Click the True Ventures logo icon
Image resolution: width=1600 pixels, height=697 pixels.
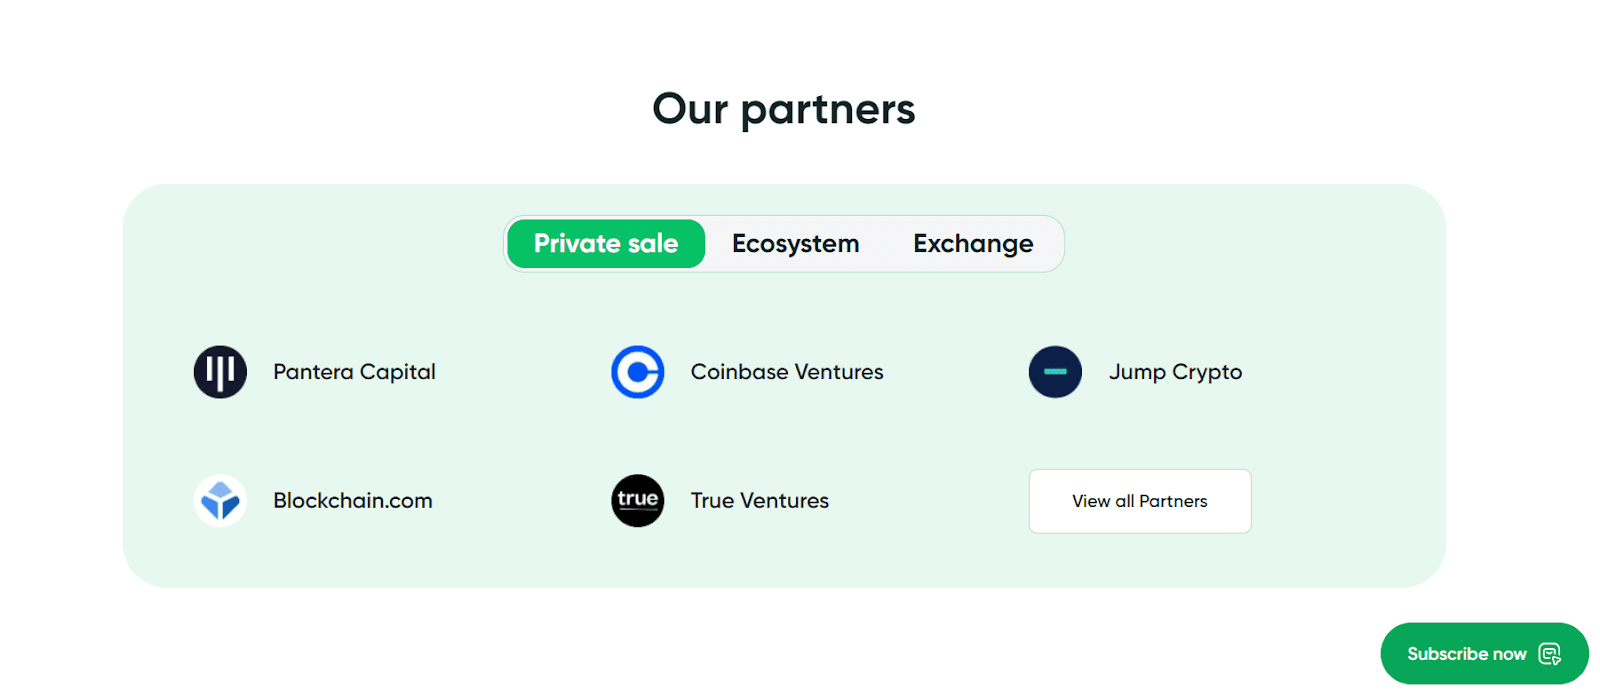pos(638,500)
